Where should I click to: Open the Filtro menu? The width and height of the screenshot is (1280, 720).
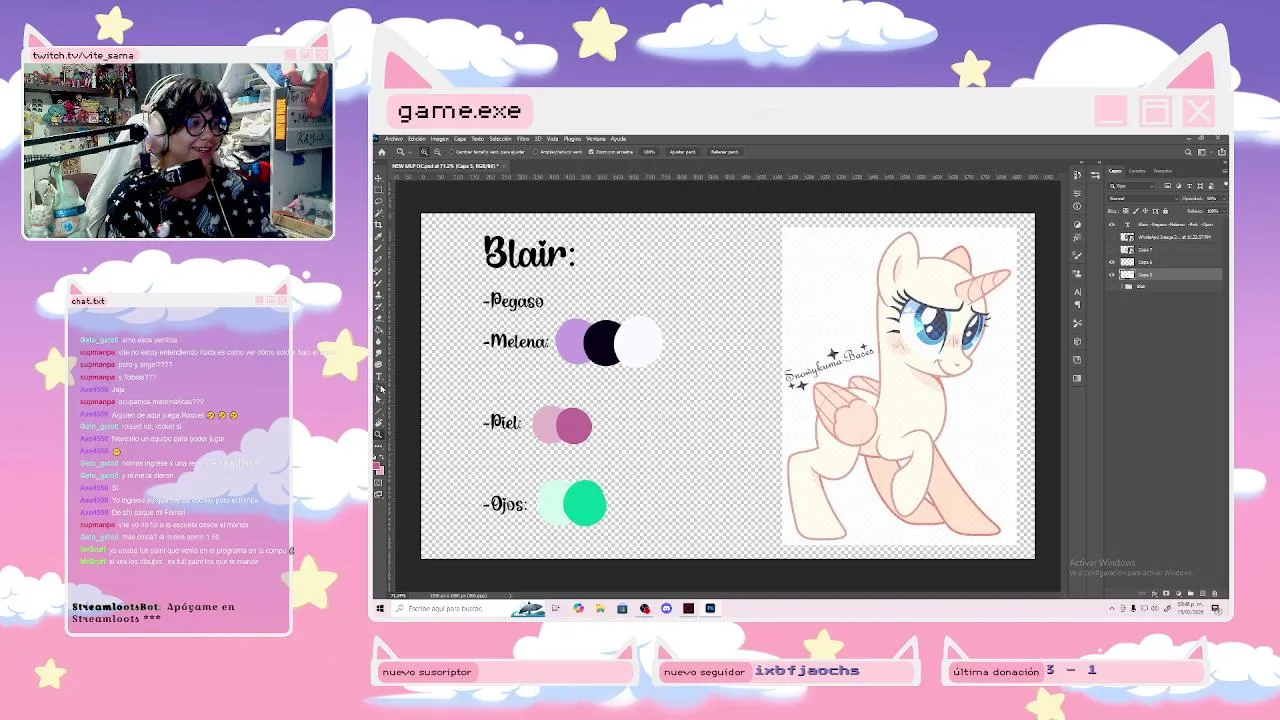point(523,139)
